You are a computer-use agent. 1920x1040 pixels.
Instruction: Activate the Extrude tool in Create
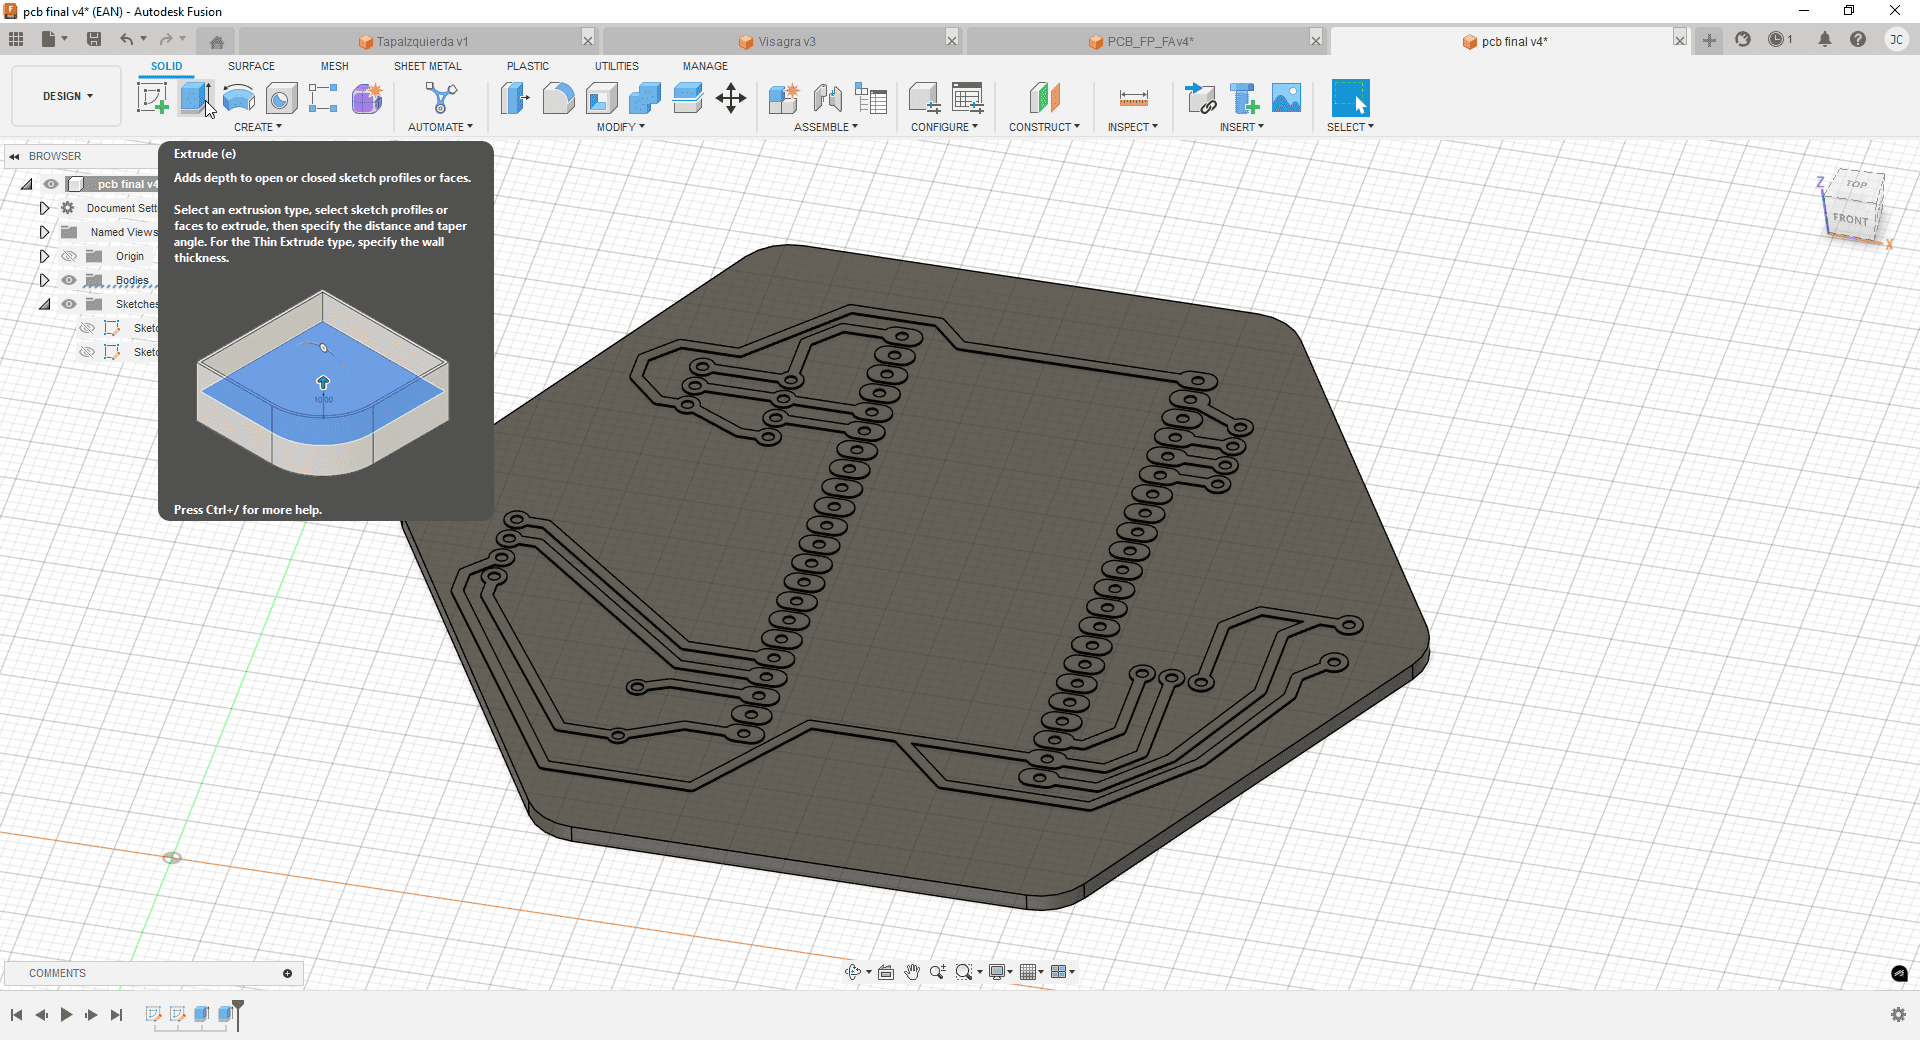[195, 98]
